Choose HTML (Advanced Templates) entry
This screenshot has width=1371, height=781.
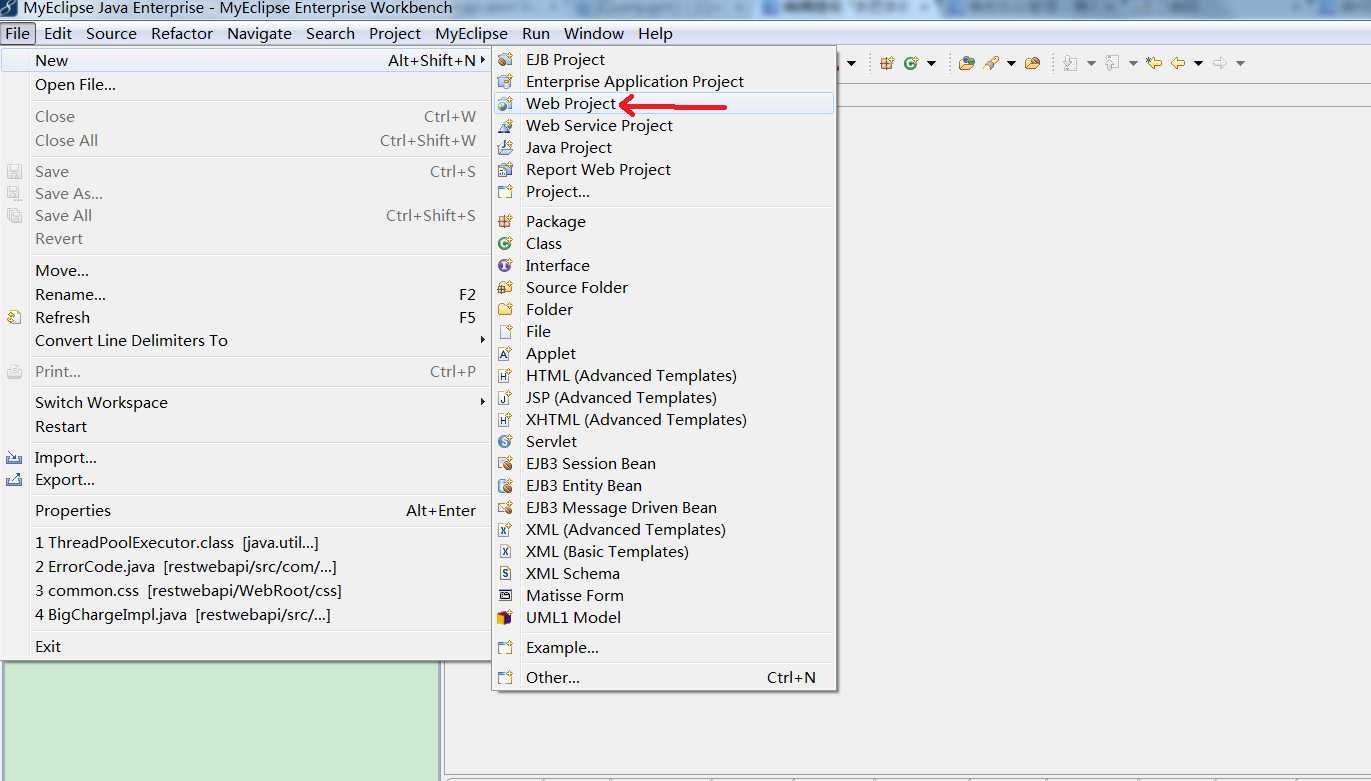[664, 375]
